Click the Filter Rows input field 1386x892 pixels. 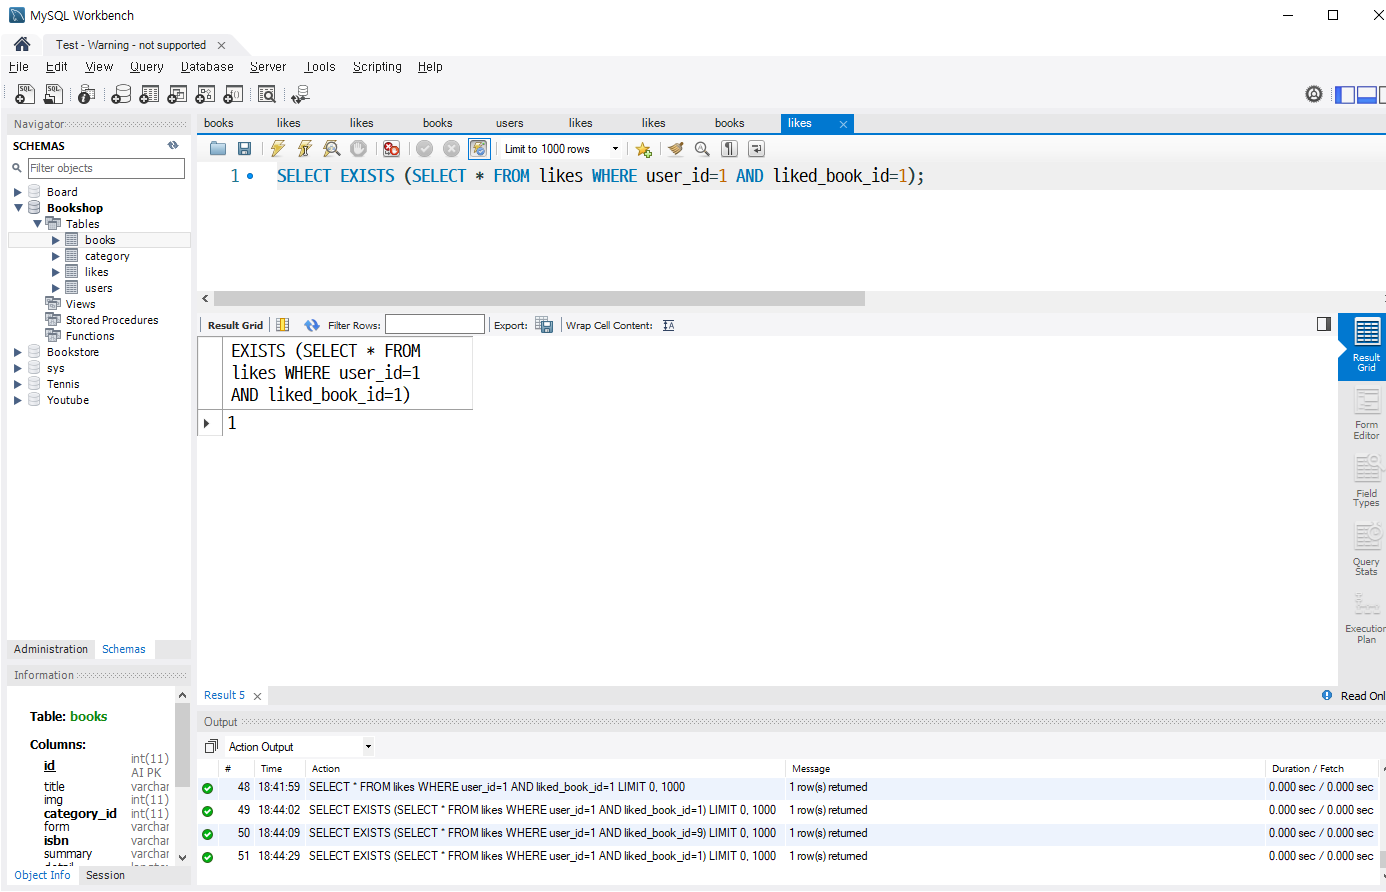435,325
